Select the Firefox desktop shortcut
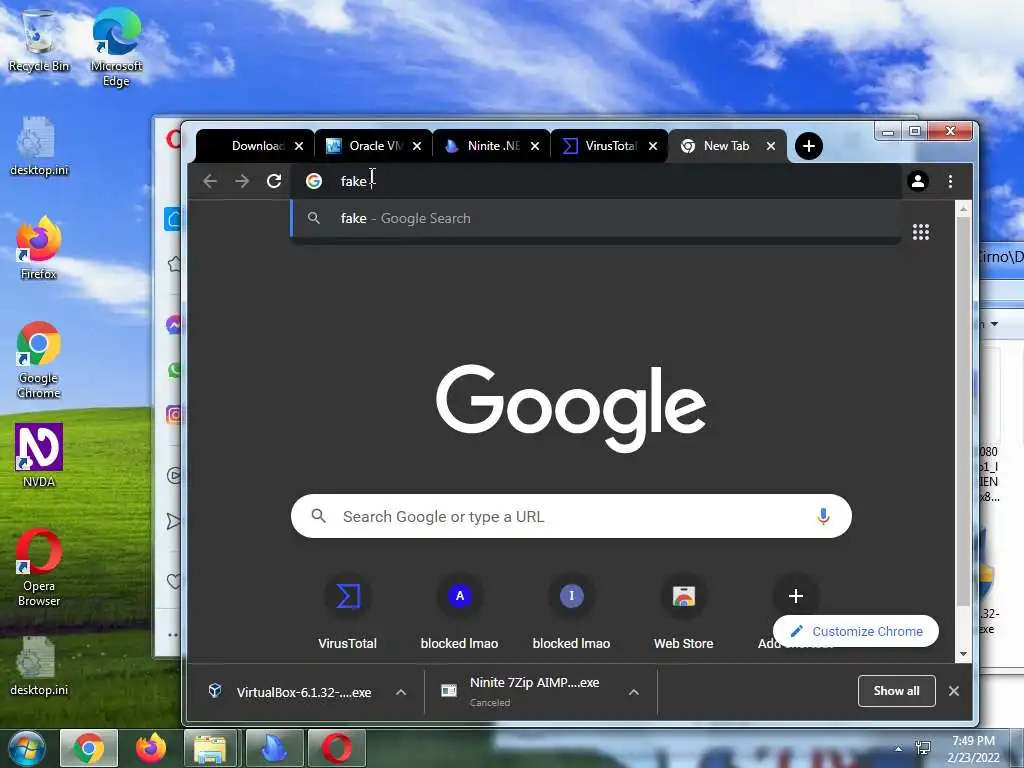1024x768 pixels. point(39,248)
